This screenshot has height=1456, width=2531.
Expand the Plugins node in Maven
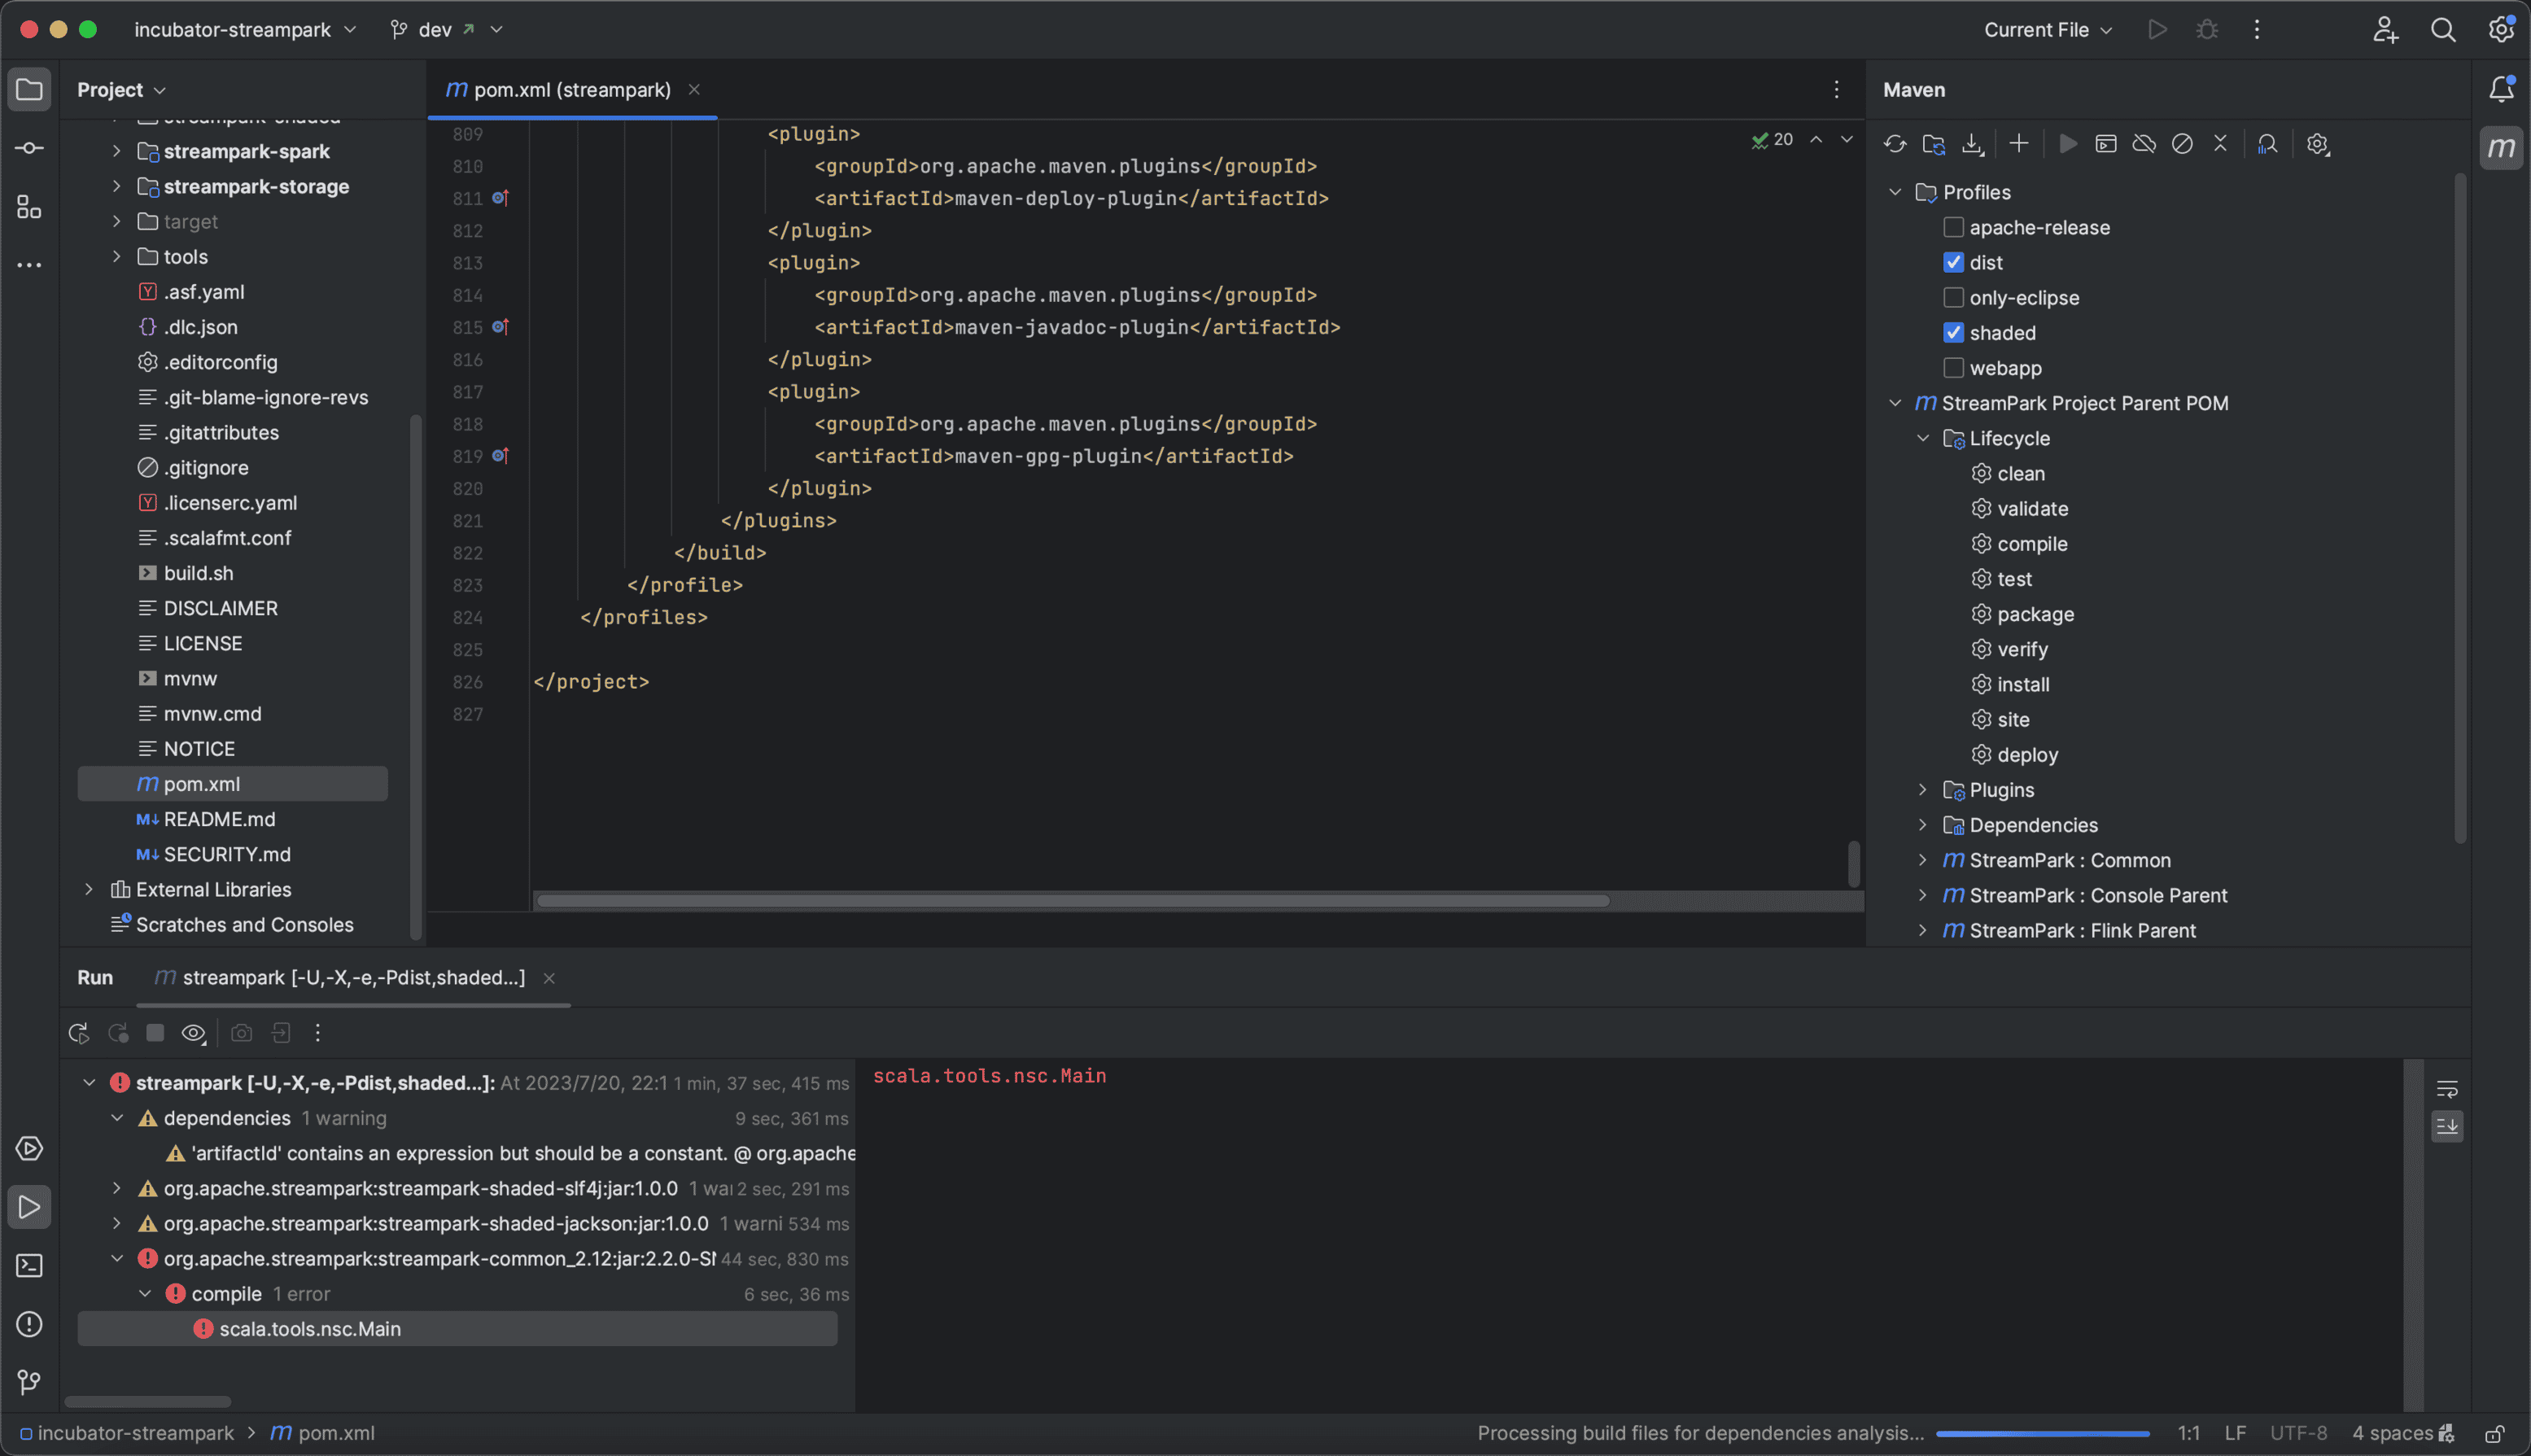(x=1922, y=790)
